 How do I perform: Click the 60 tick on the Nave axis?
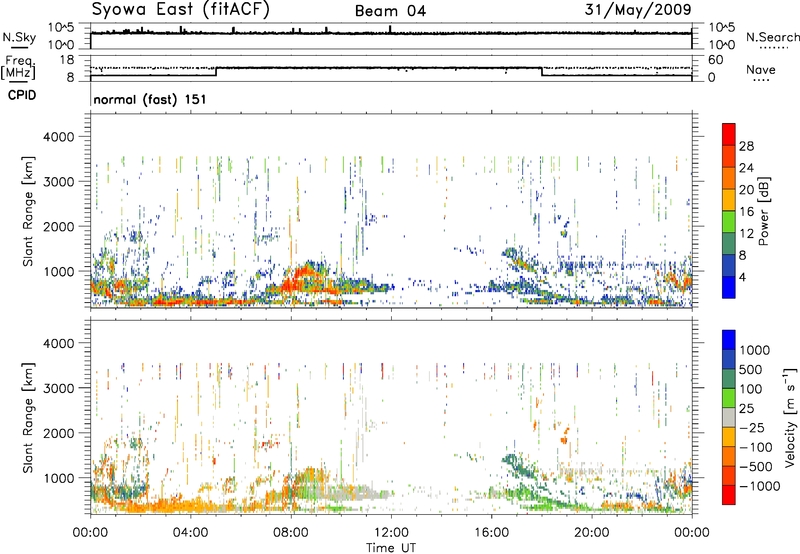(715, 60)
